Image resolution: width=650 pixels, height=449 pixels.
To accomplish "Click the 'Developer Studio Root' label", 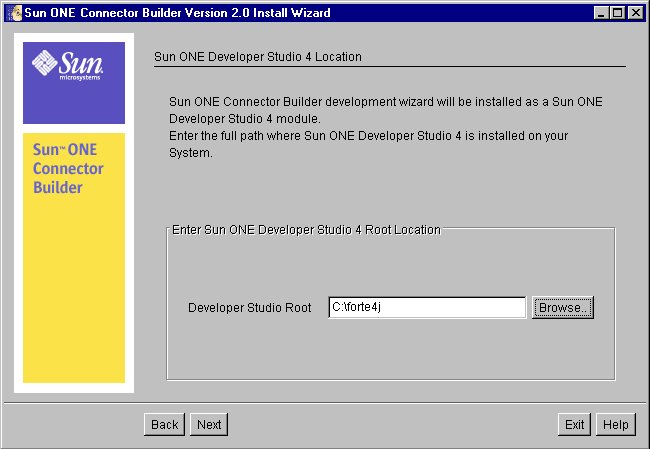I will [250, 308].
